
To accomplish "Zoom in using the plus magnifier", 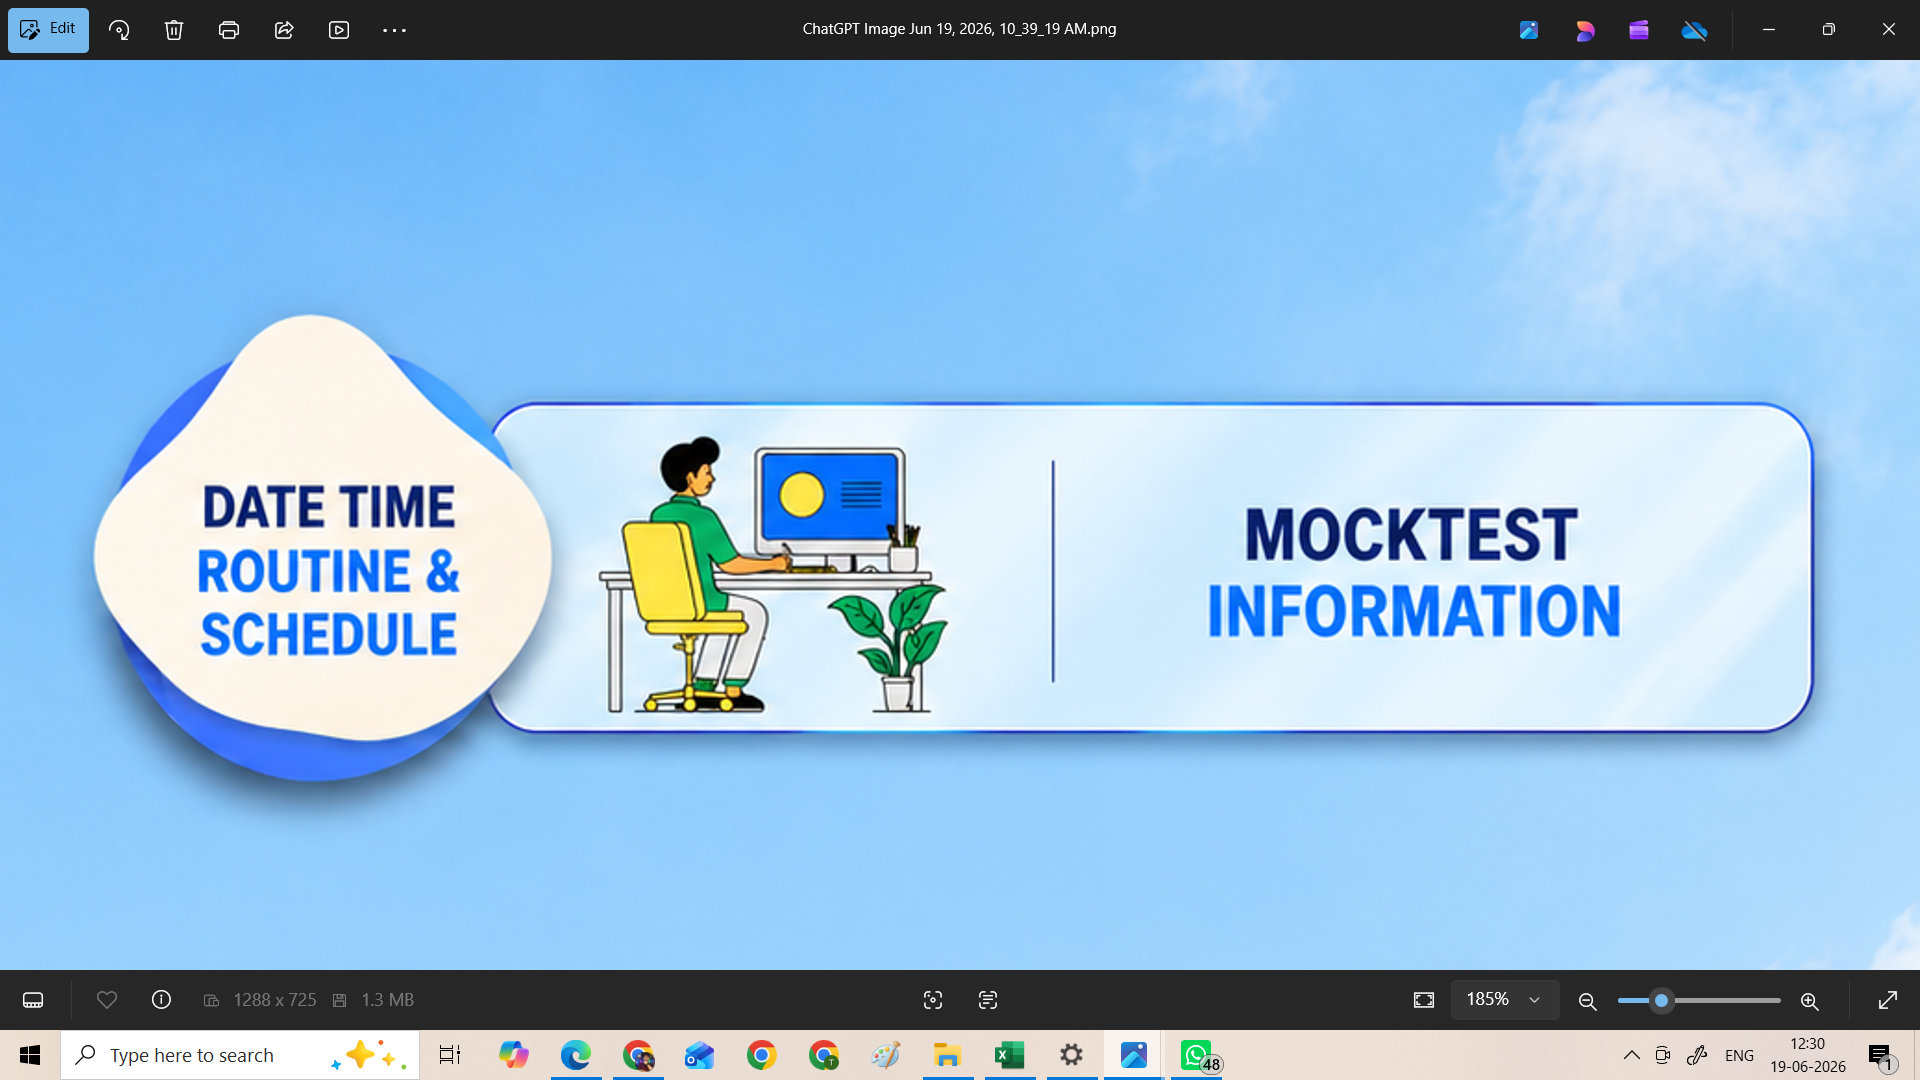I will point(1809,1001).
